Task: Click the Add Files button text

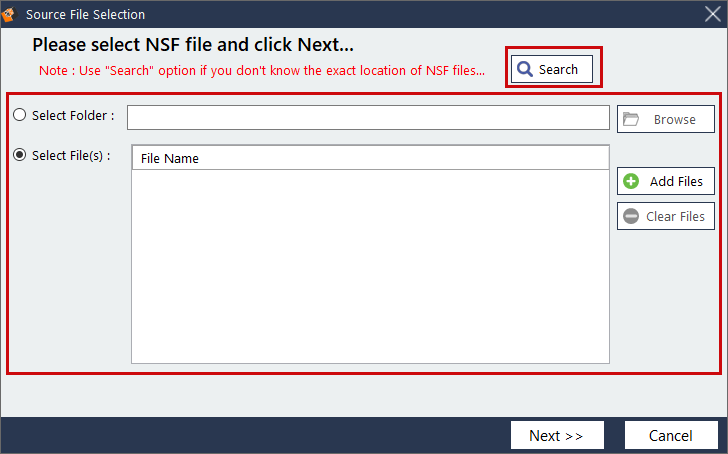Action: pyautogui.click(x=676, y=182)
